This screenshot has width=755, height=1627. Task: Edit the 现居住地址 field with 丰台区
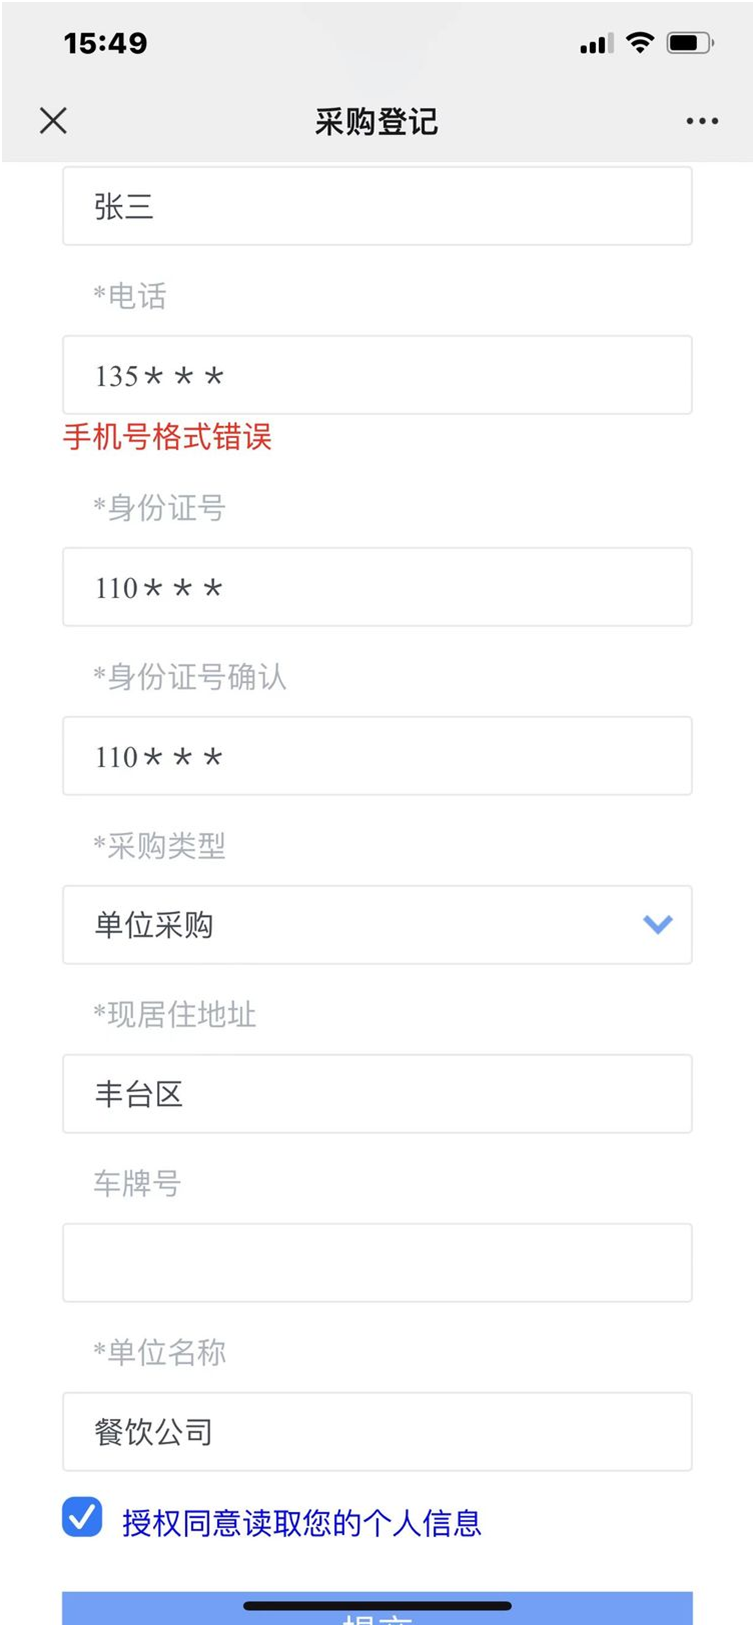pos(377,1093)
